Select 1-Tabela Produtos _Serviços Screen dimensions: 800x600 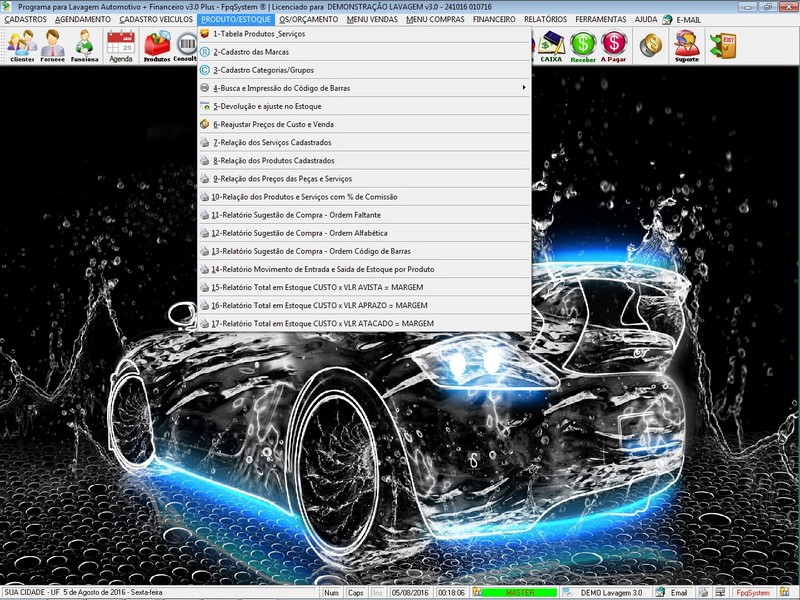click(364, 34)
